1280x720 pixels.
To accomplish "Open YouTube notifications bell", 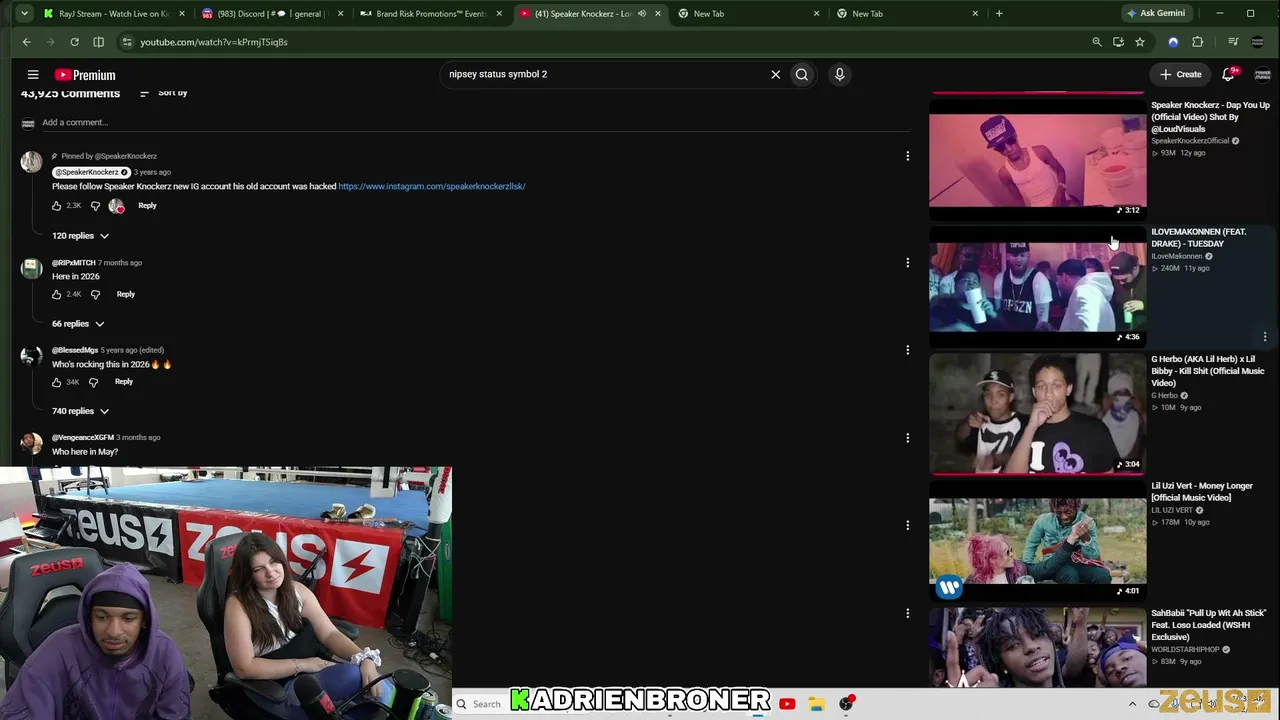I will (x=1229, y=74).
